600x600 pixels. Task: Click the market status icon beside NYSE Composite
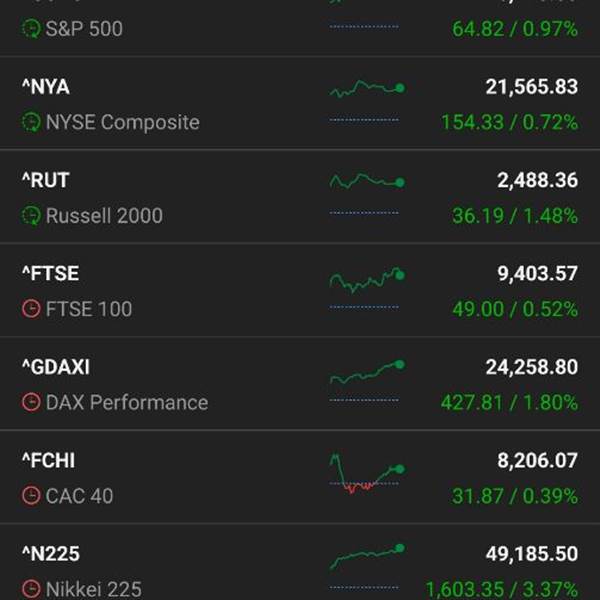(31, 123)
